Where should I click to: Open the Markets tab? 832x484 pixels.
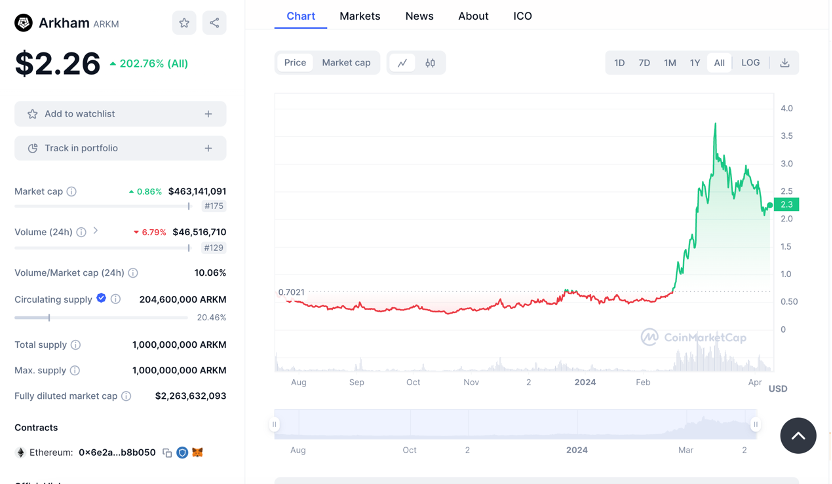coord(360,16)
